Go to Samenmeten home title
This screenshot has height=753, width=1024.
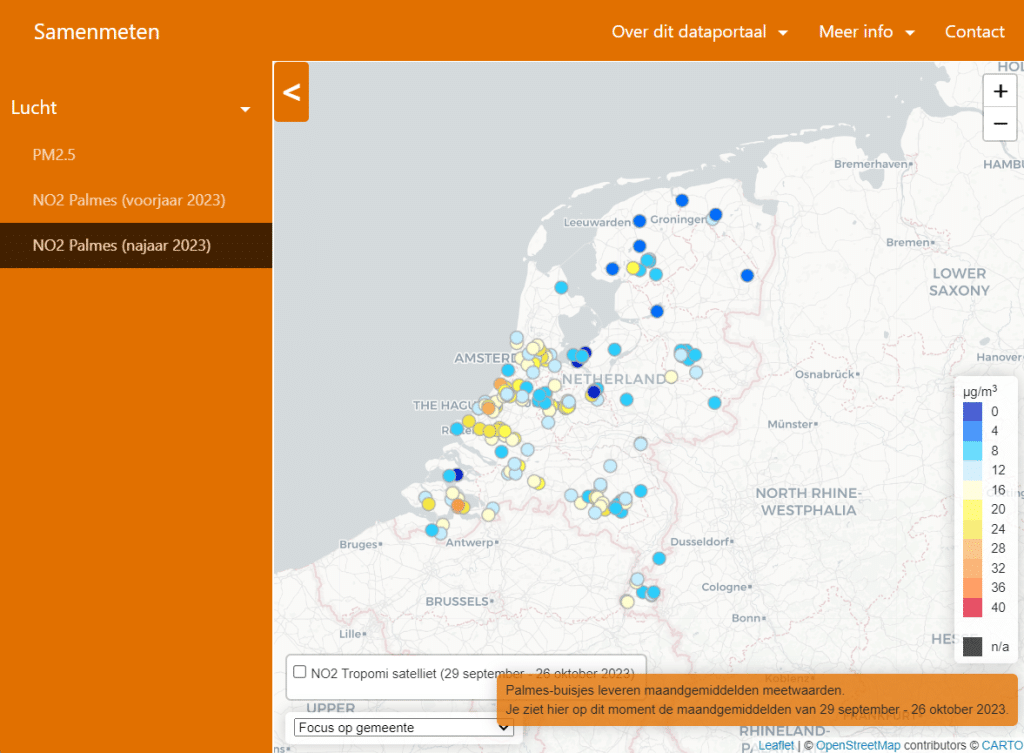tap(96, 32)
